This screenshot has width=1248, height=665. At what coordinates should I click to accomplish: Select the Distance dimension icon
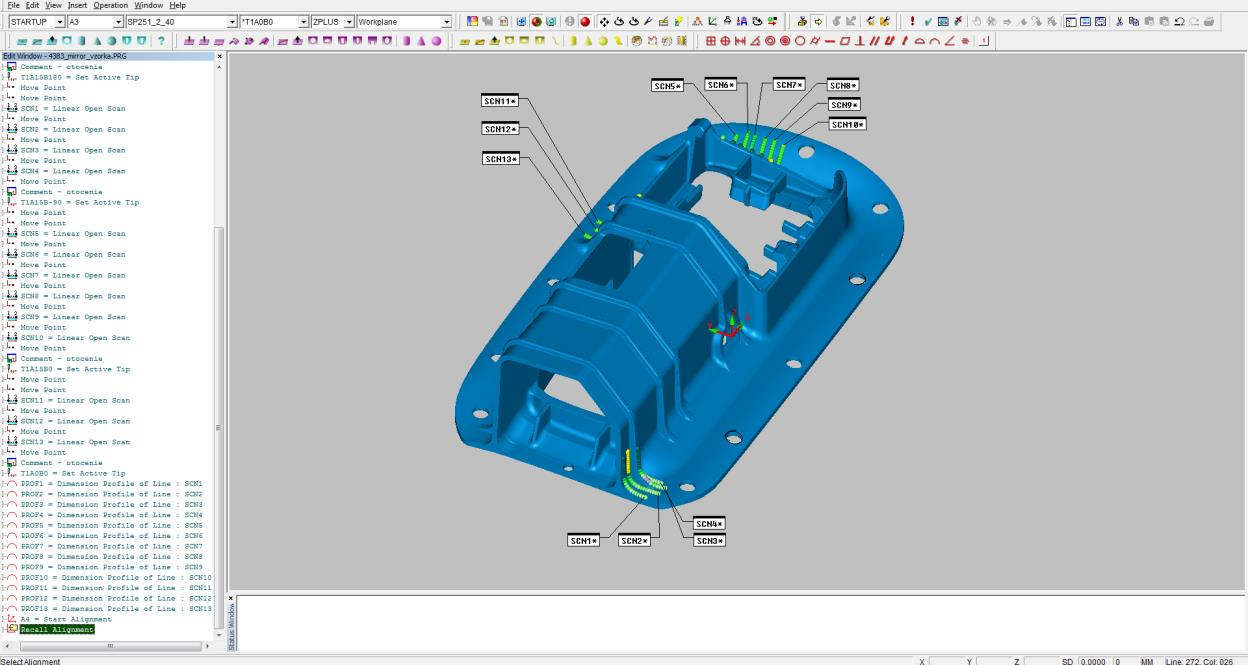[740, 41]
